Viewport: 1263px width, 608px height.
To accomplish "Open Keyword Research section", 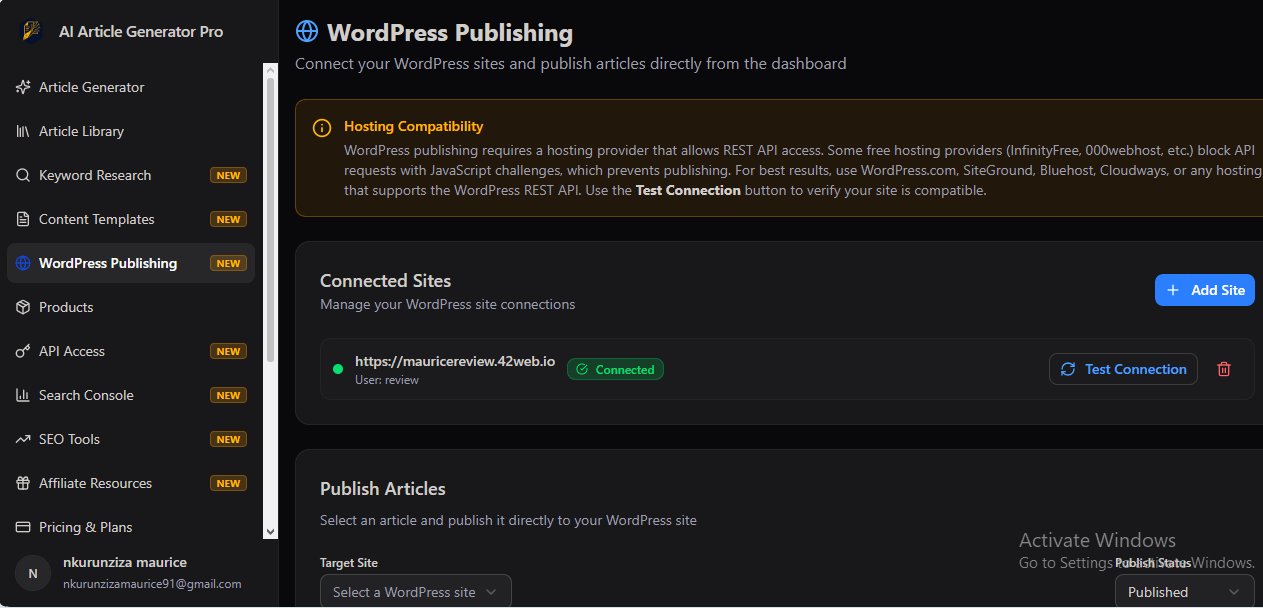I will (x=131, y=175).
